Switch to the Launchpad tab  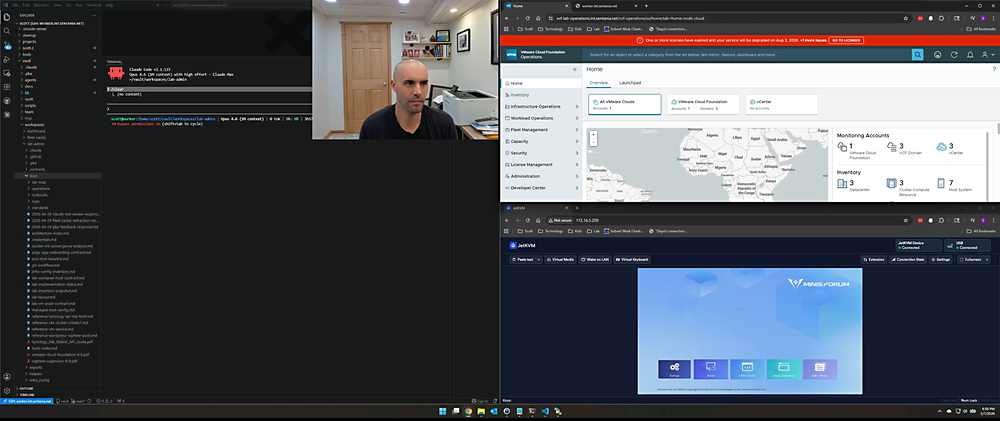coord(630,83)
